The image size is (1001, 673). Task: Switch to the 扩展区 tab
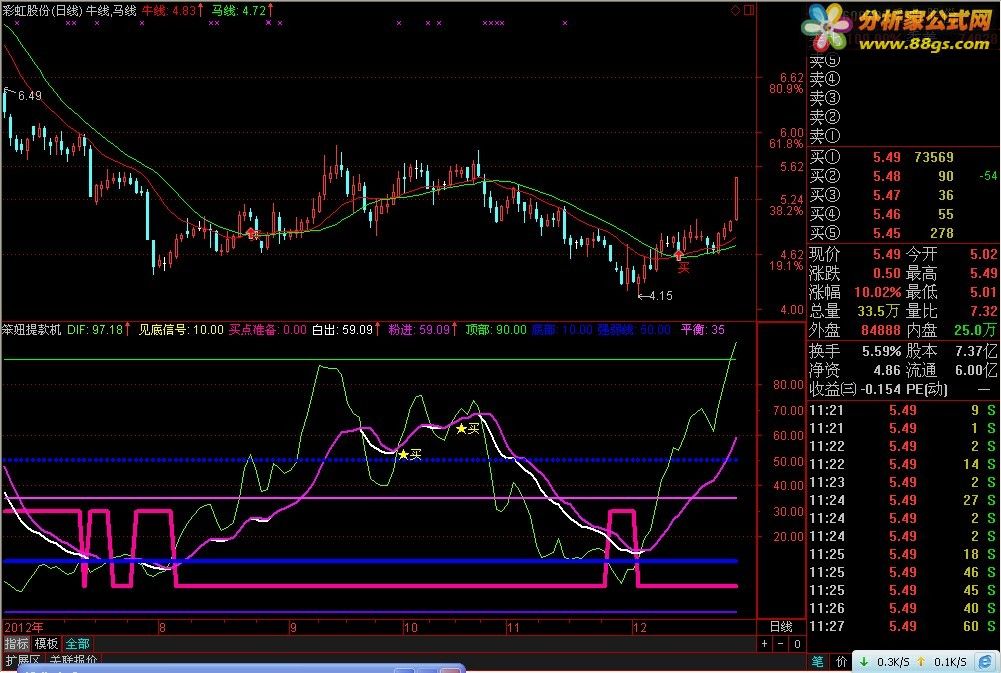click(x=22, y=660)
